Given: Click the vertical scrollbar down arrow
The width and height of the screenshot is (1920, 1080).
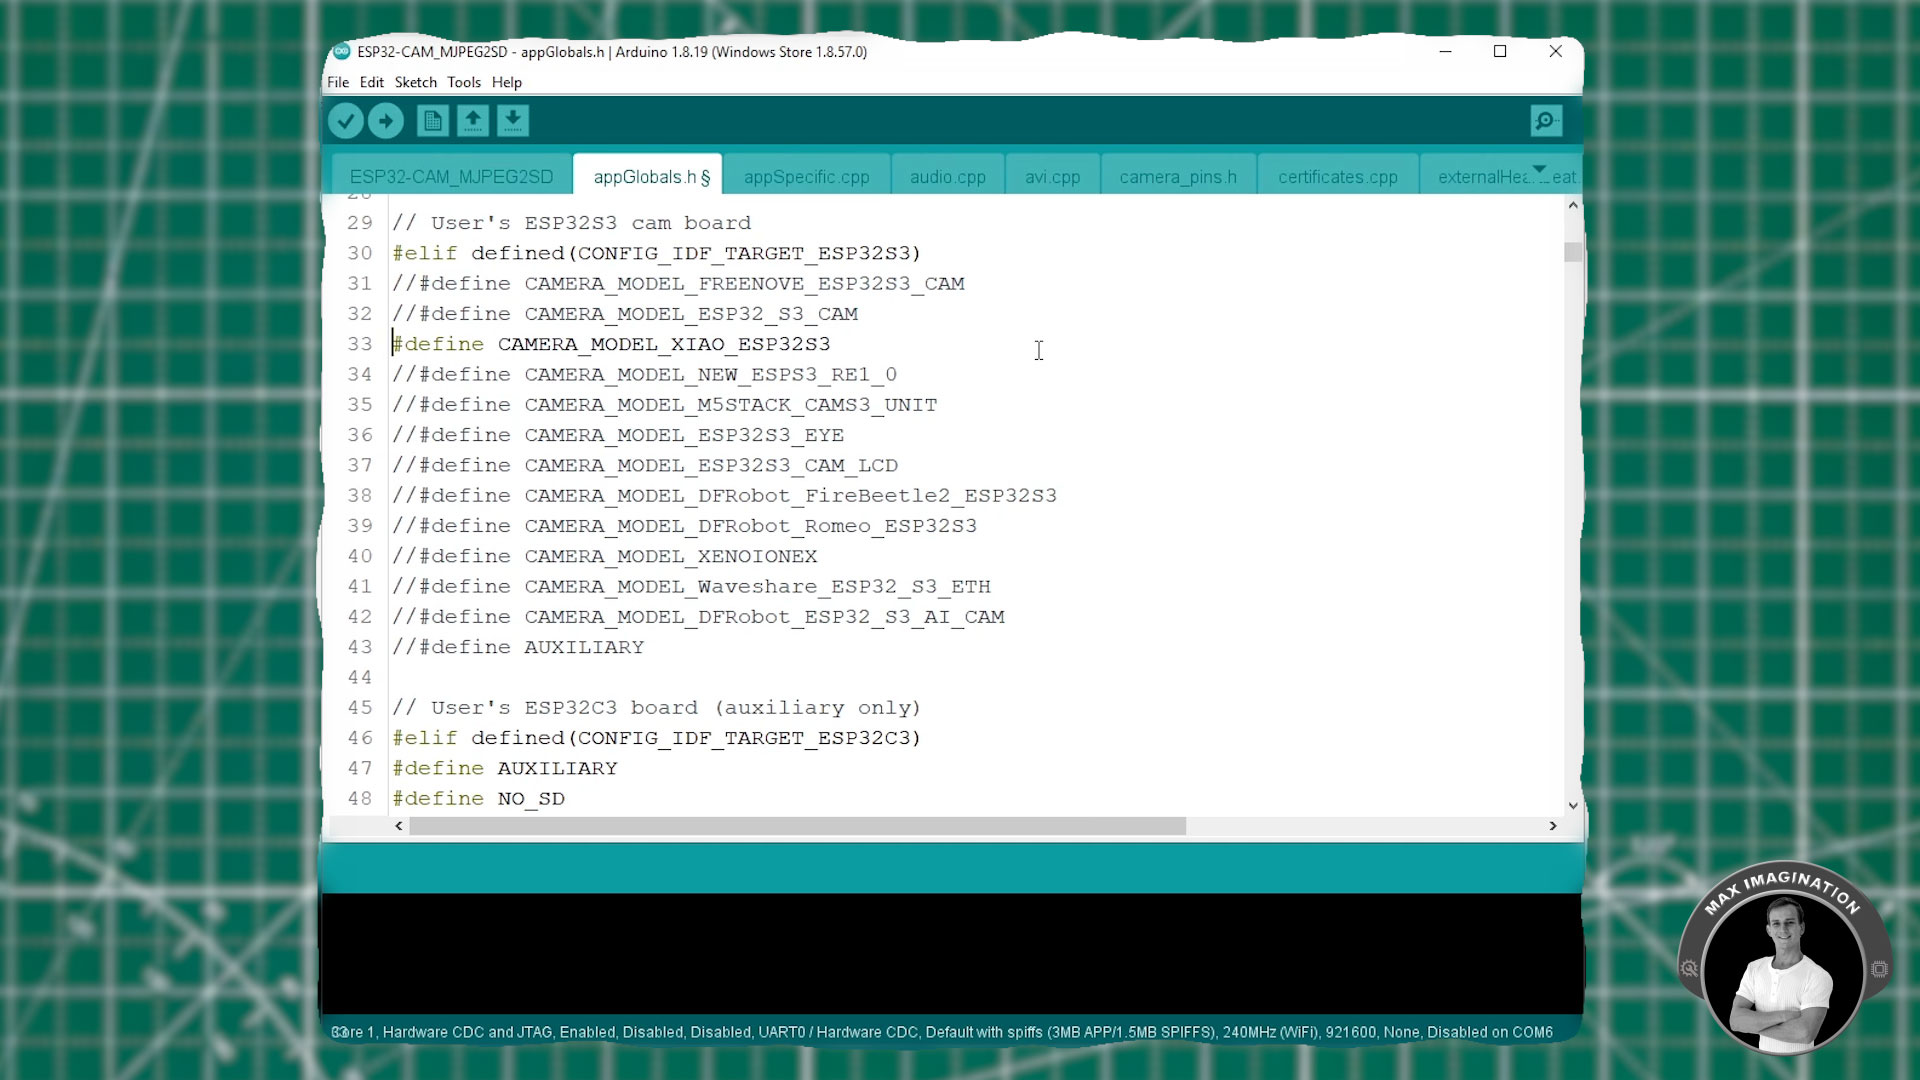Looking at the screenshot, I should coord(1572,805).
